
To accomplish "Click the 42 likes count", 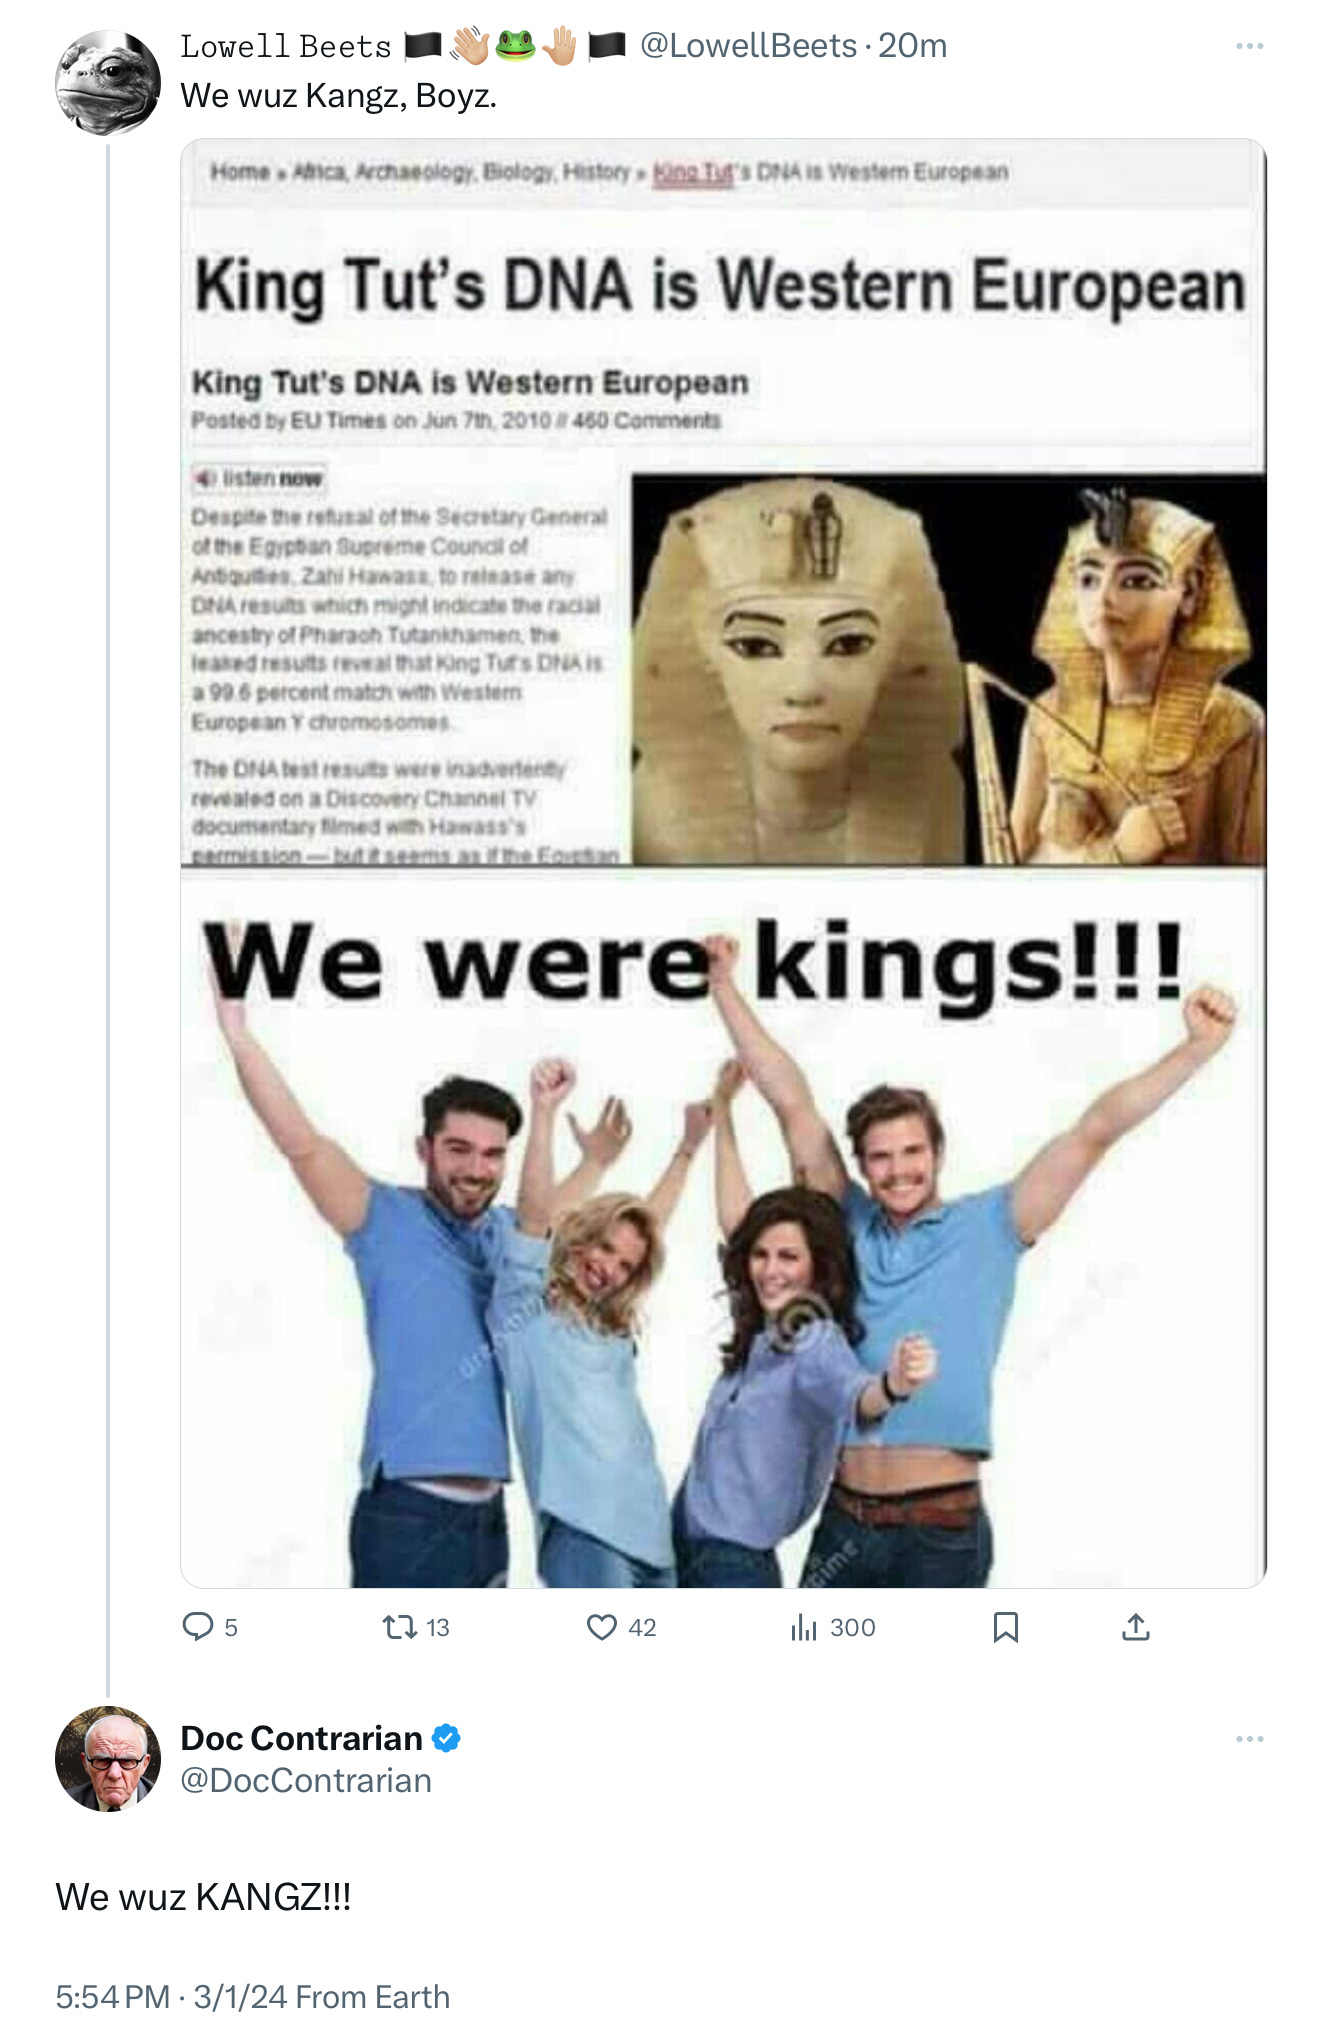I will point(642,1628).
